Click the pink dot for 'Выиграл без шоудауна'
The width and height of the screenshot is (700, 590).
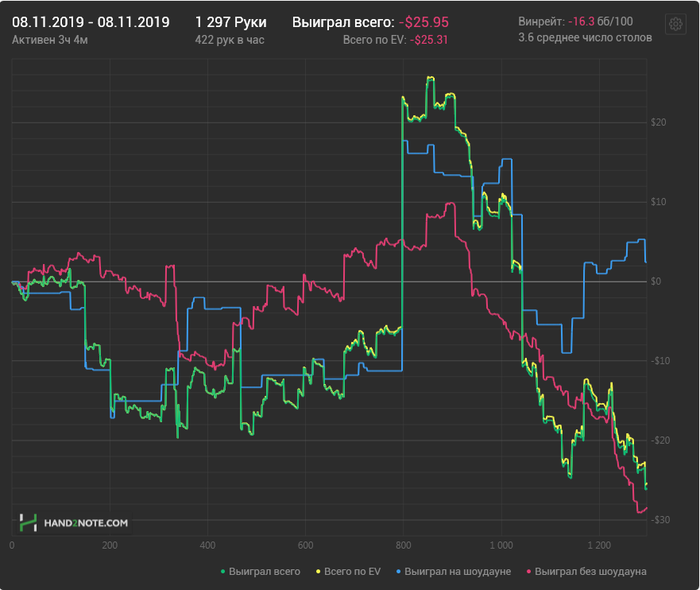tap(529, 572)
